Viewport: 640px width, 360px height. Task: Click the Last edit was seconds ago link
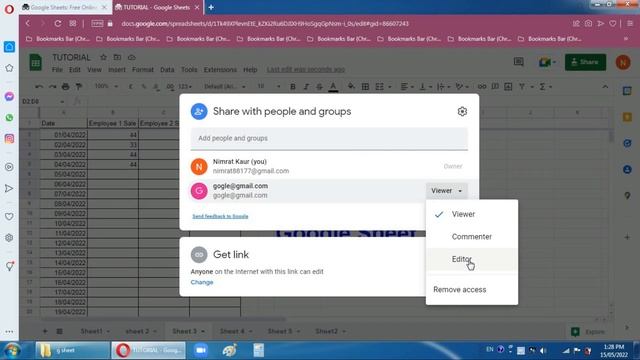point(306,70)
